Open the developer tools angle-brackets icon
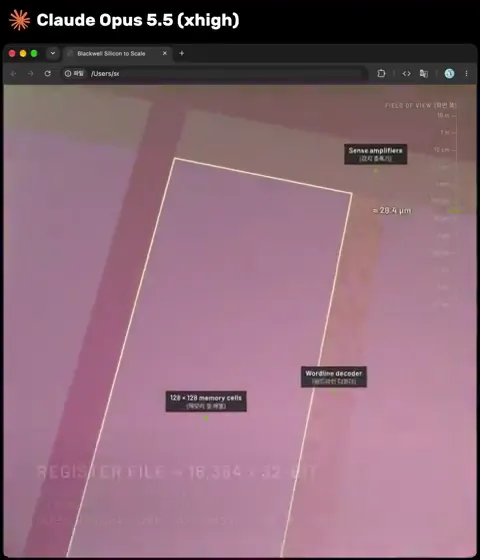Viewport: 480px width, 560px height. (x=406, y=74)
